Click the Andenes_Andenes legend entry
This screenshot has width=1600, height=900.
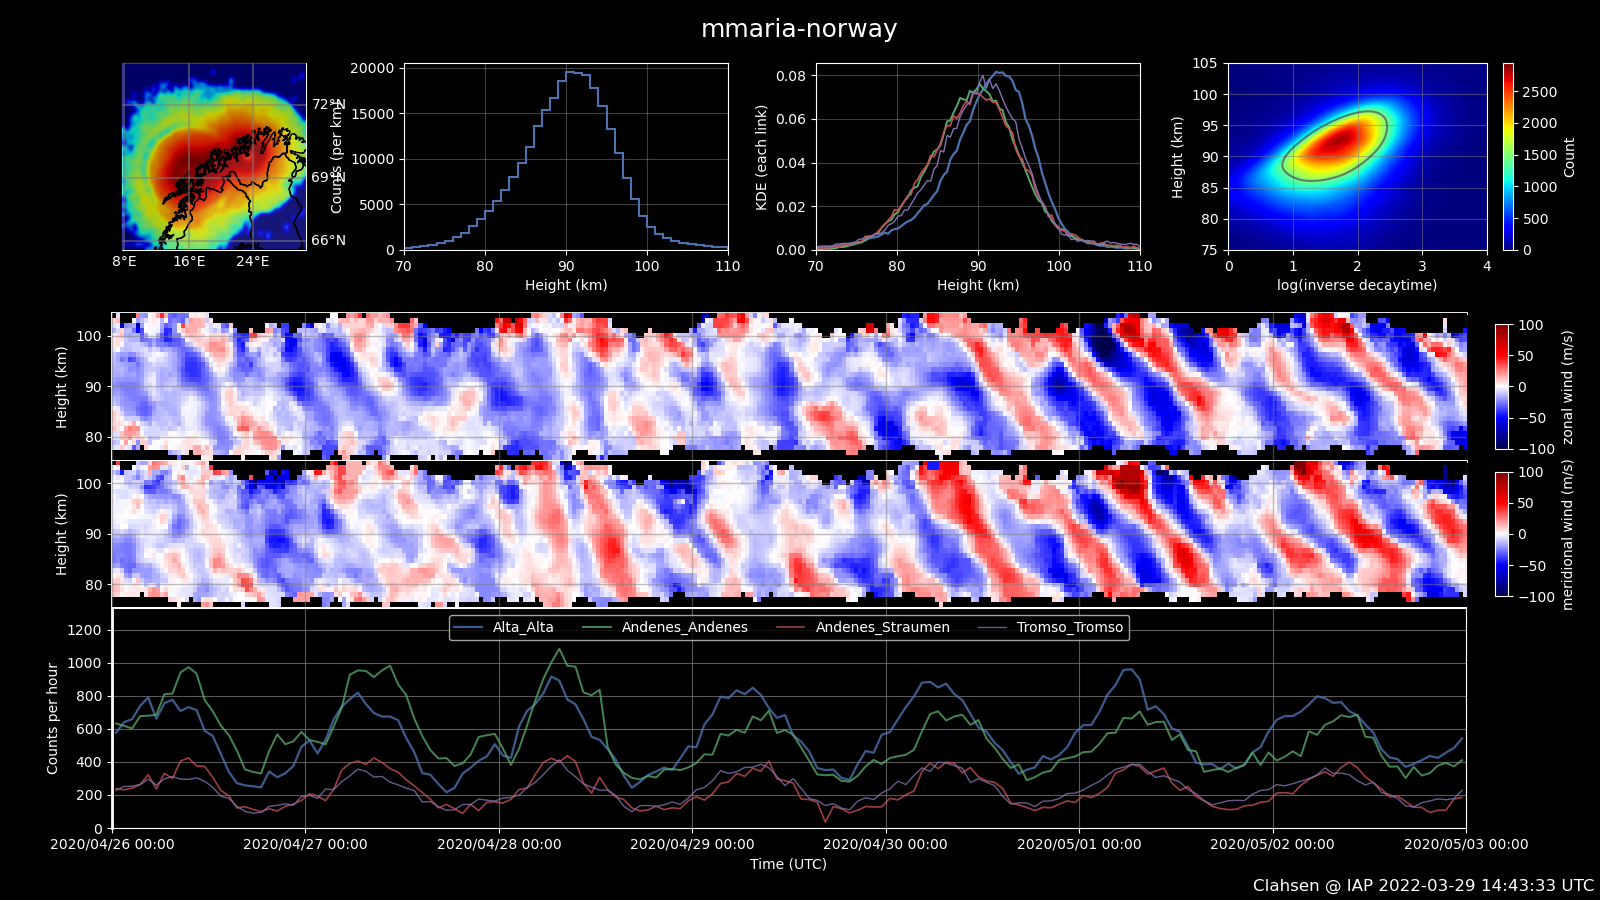664,628
